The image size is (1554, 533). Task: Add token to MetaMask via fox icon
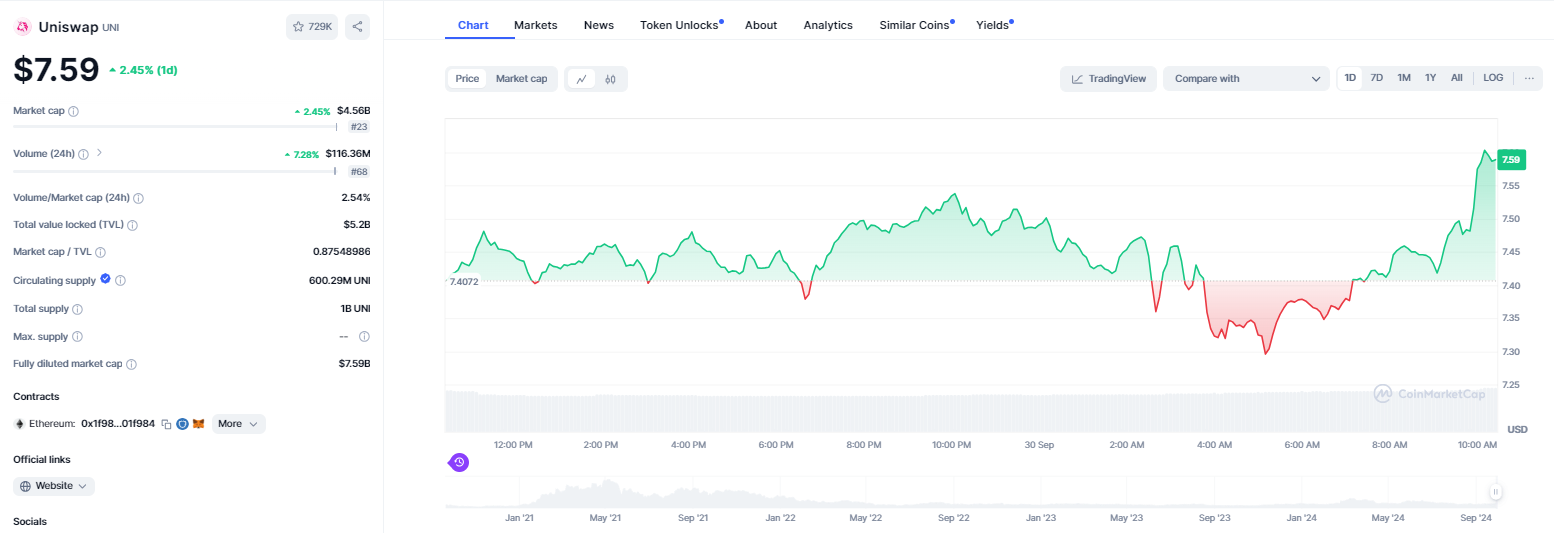point(199,424)
